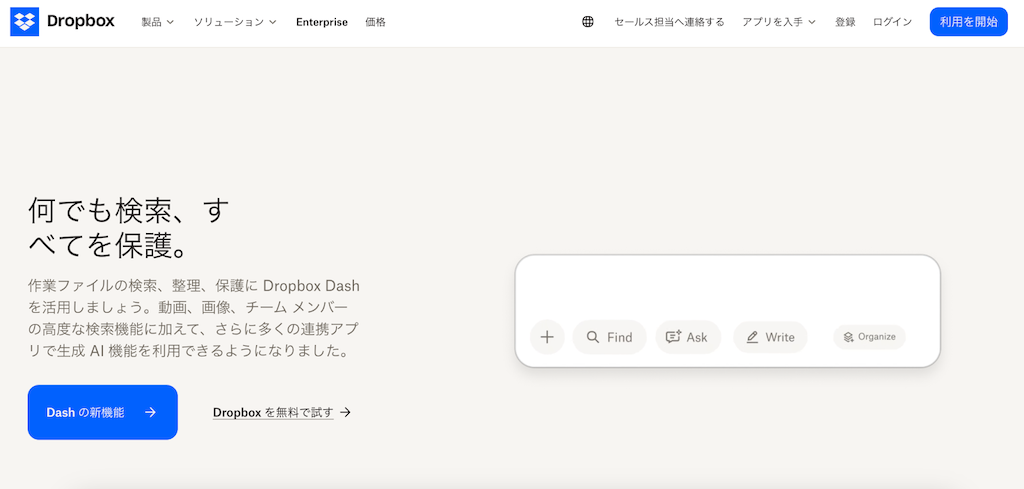Select the Ask chat pill
1024x489 pixels.
[688, 337]
